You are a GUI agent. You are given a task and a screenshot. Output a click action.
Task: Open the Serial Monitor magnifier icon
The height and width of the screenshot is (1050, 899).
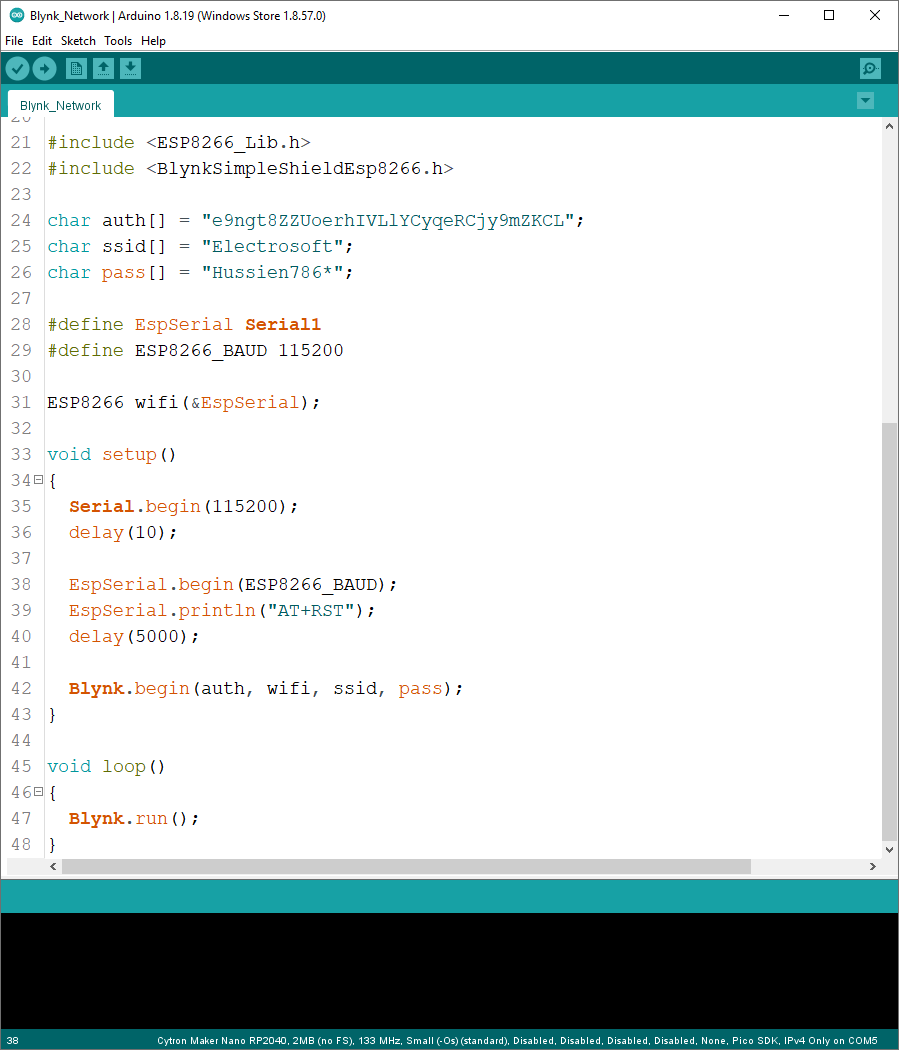[x=870, y=68]
